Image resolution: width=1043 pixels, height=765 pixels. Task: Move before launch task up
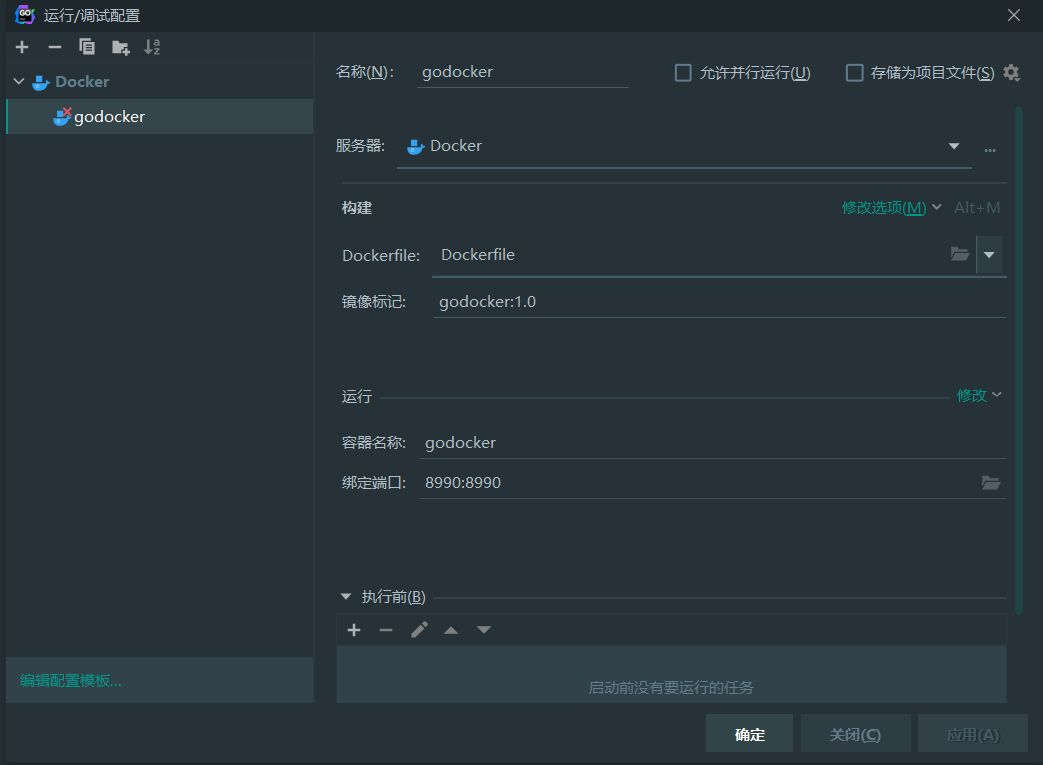pyautogui.click(x=451, y=630)
